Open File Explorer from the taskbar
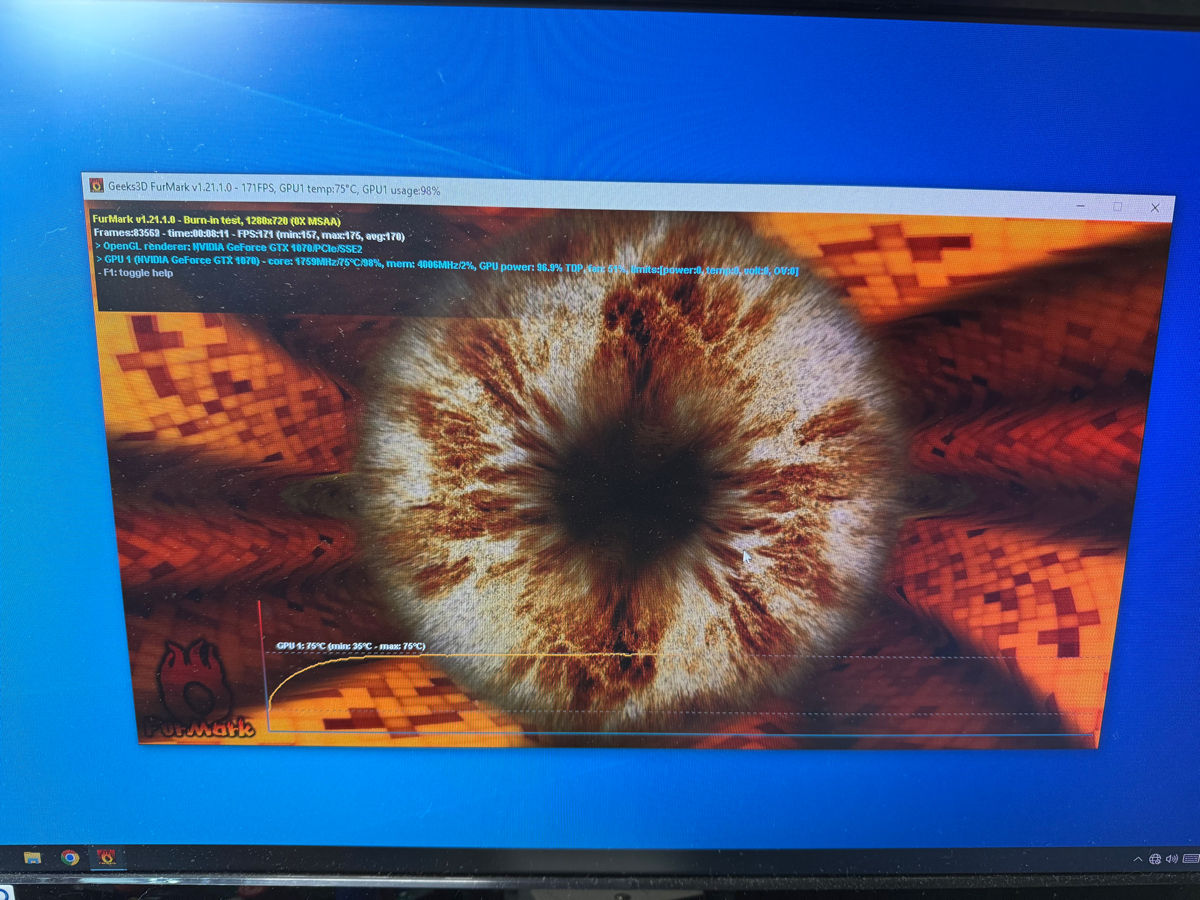 click(x=32, y=858)
